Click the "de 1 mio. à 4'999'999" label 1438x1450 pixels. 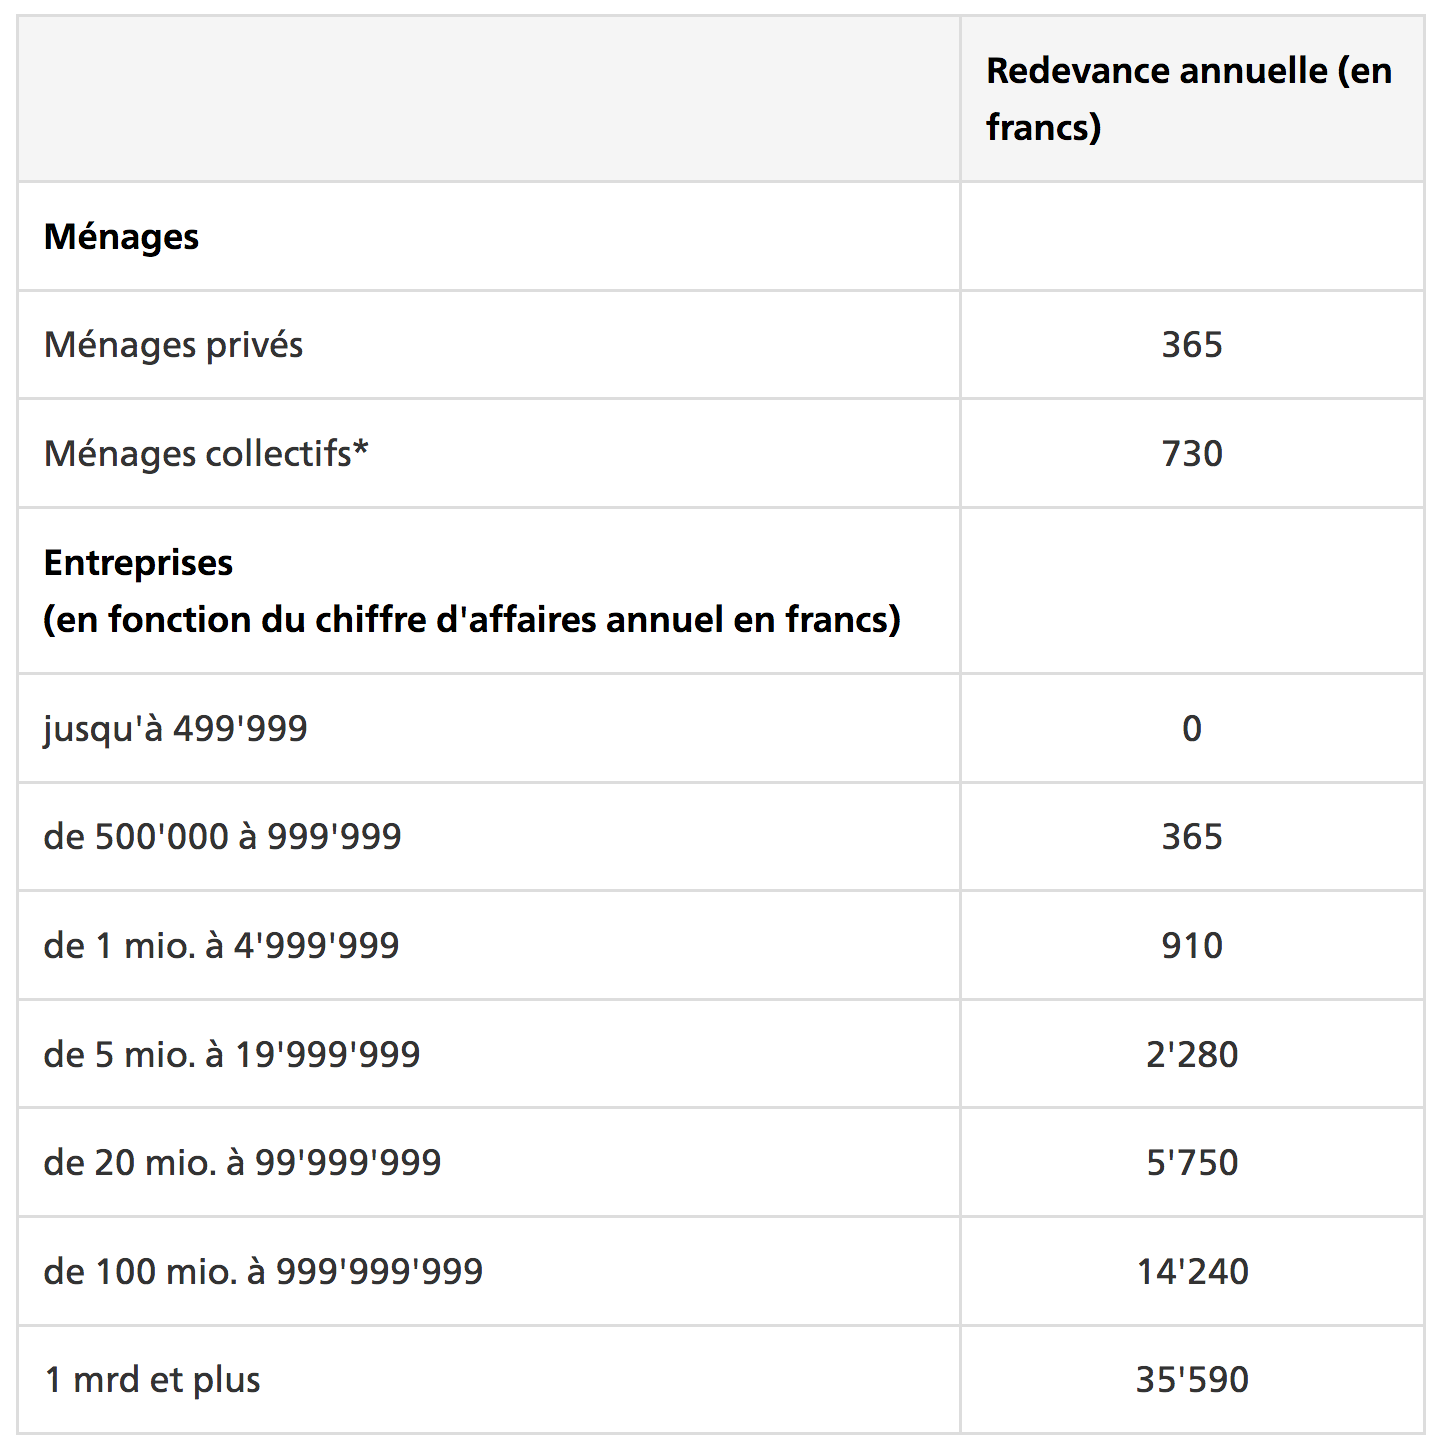pyautogui.click(x=221, y=946)
